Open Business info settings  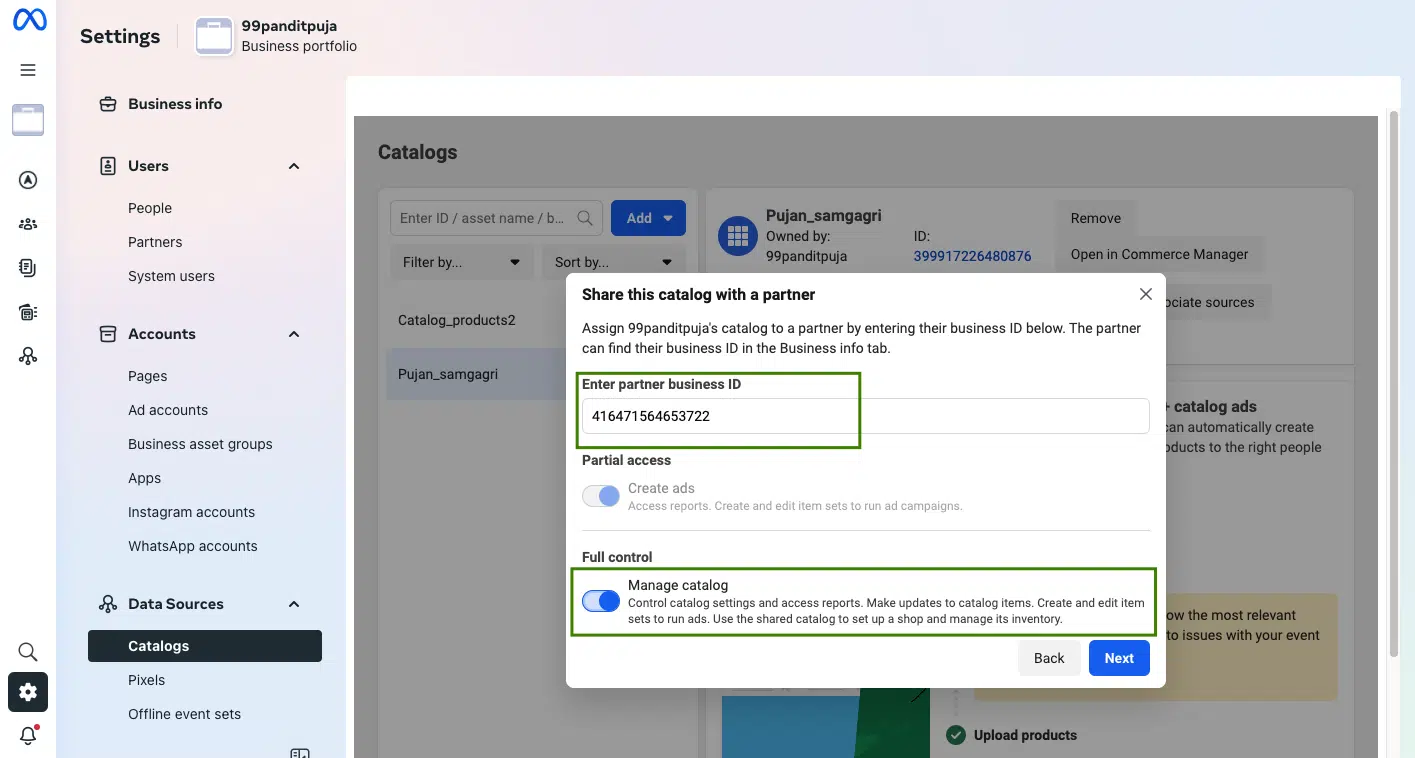click(x=175, y=104)
